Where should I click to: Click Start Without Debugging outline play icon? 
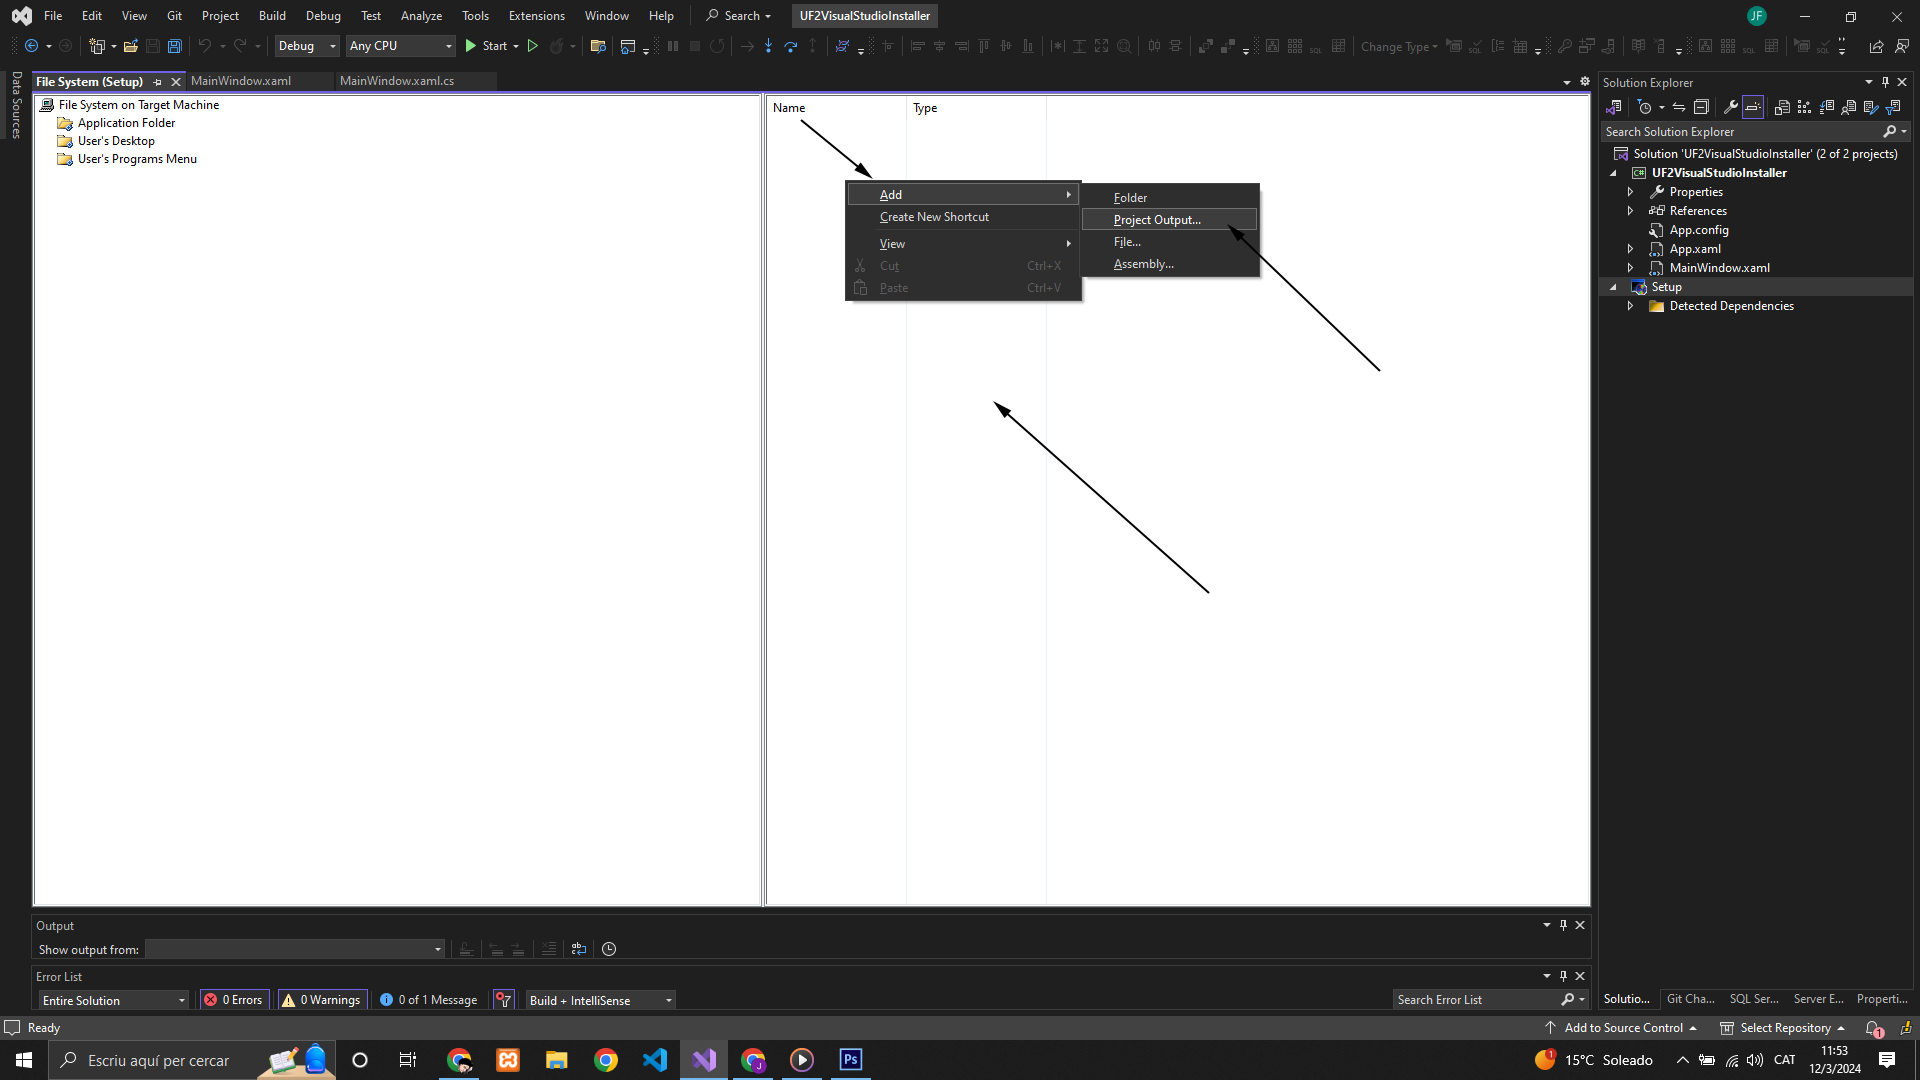click(533, 46)
